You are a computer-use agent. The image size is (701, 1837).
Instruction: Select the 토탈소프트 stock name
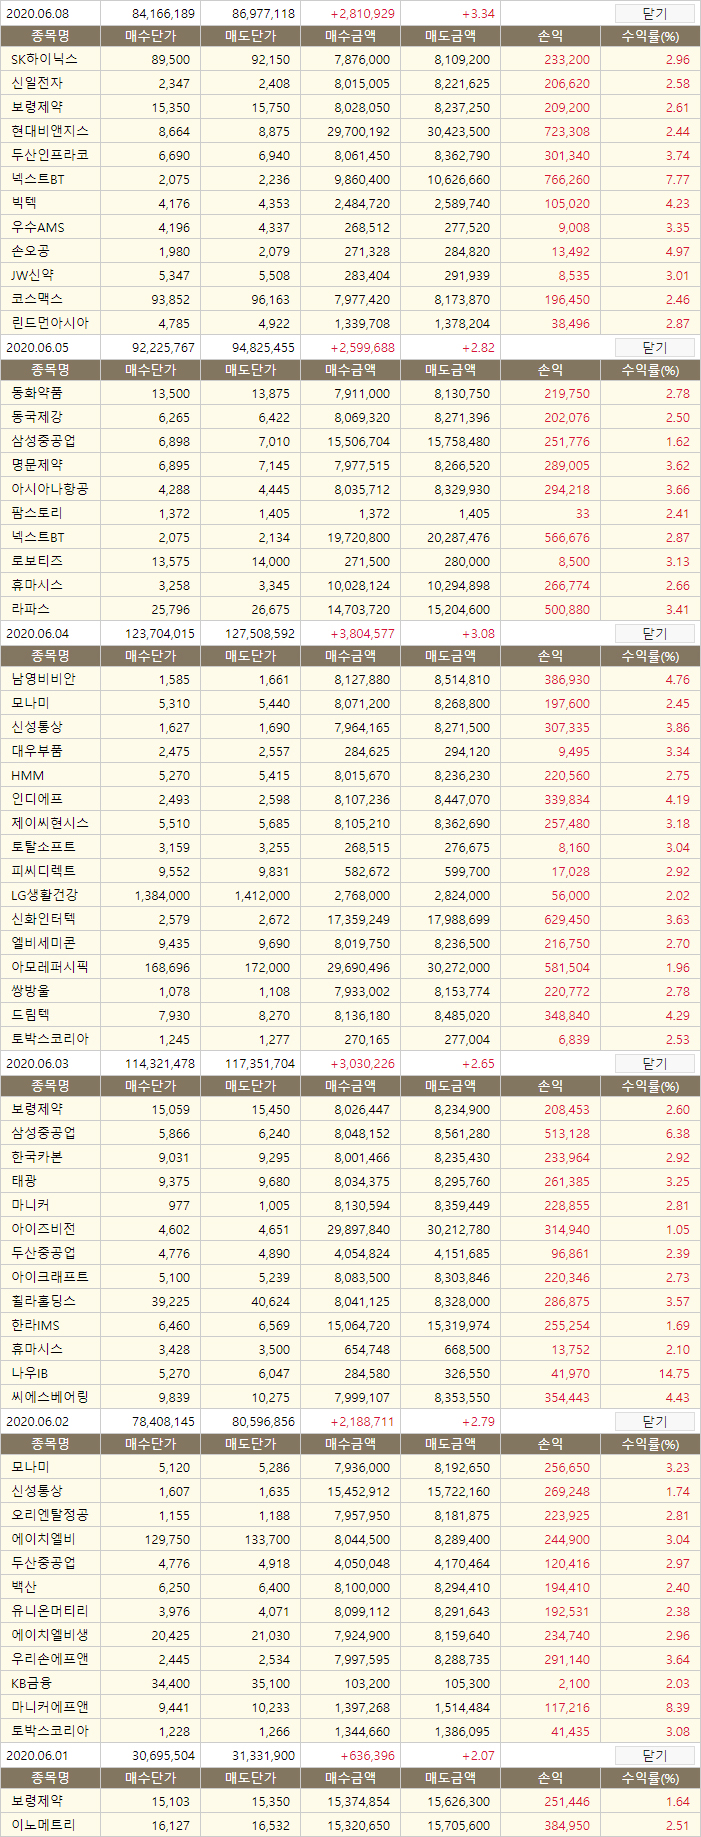43,848
